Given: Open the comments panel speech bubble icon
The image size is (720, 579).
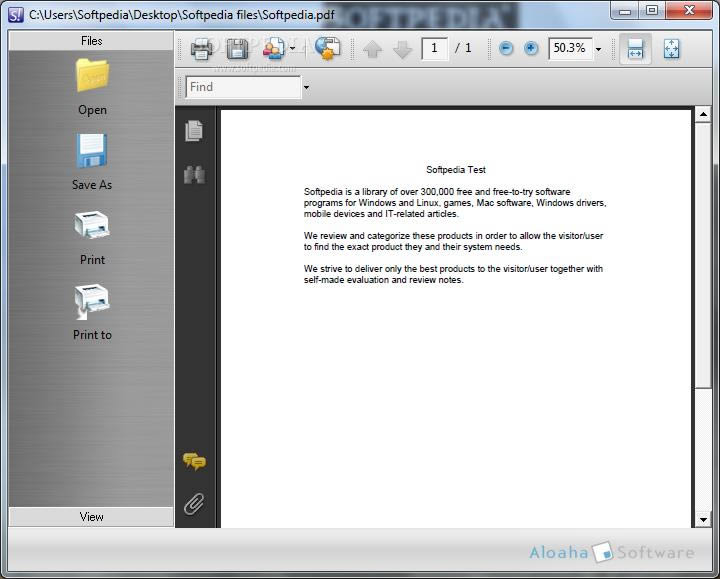Looking at the screenshot, I should (x=194, y=461).
